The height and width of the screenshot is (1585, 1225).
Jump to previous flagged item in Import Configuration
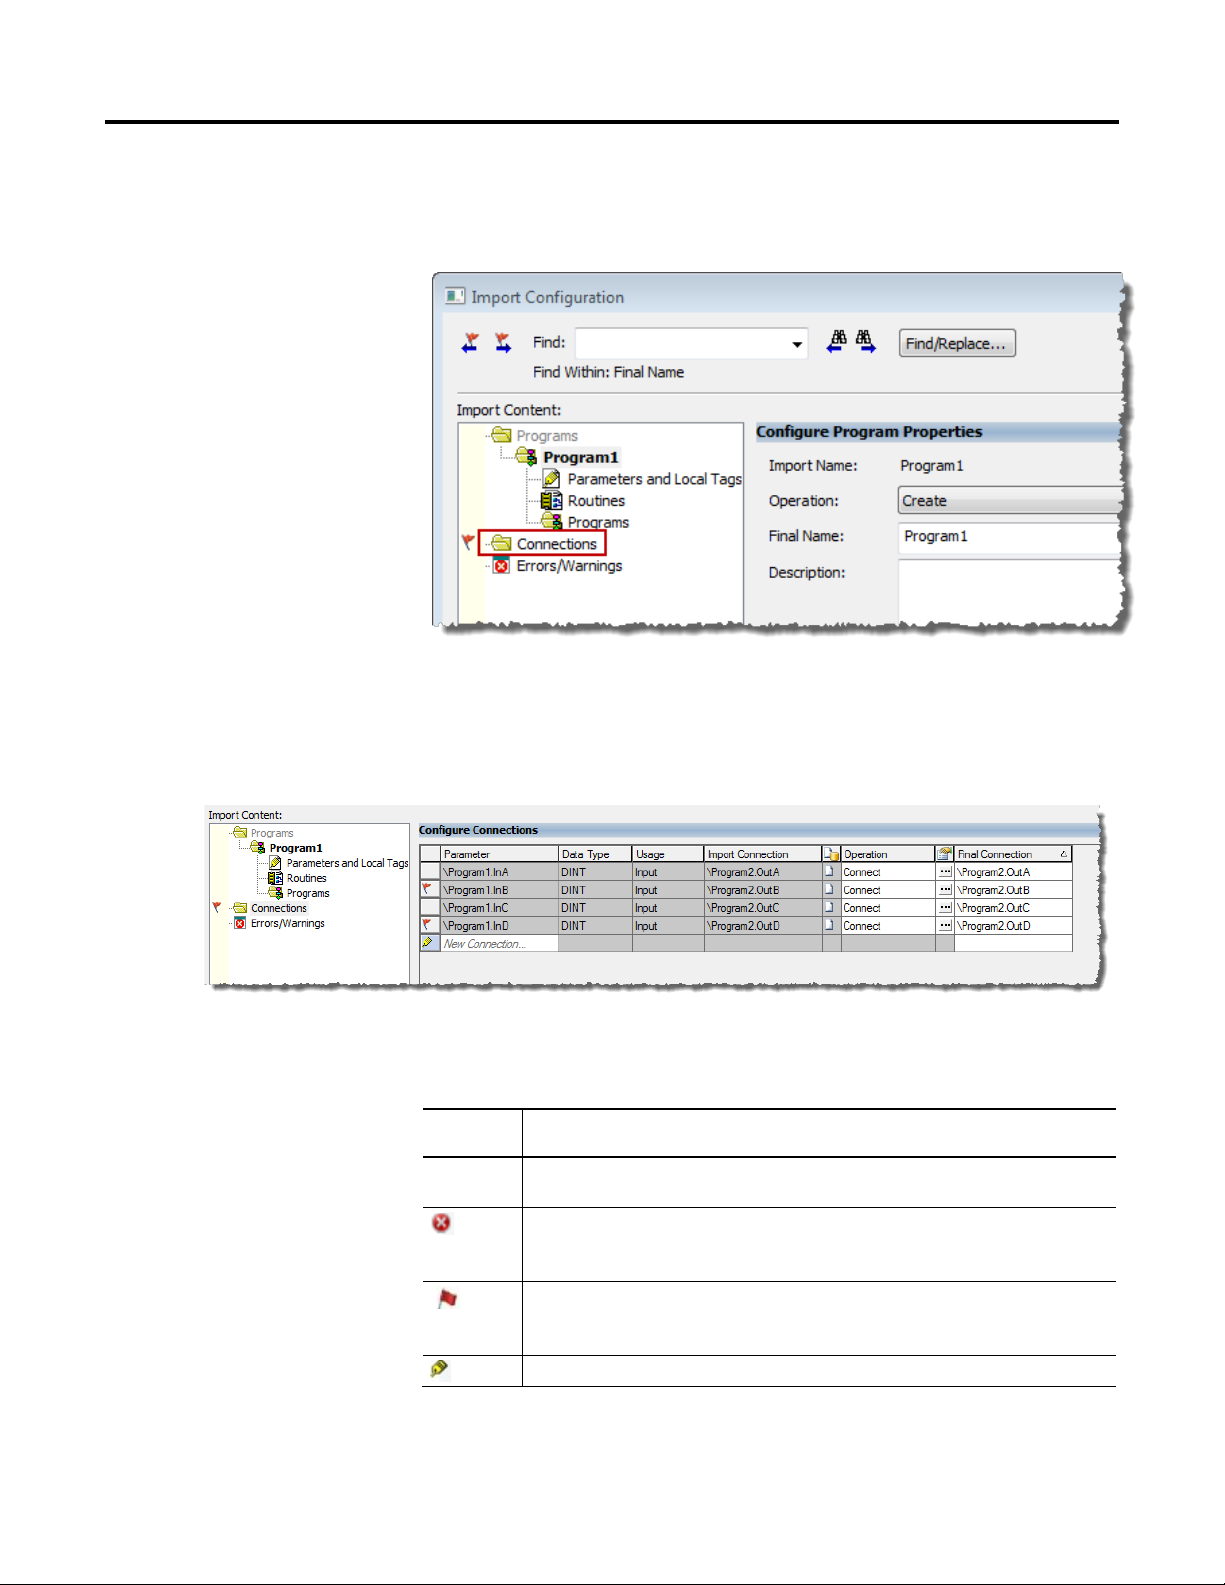470,343
